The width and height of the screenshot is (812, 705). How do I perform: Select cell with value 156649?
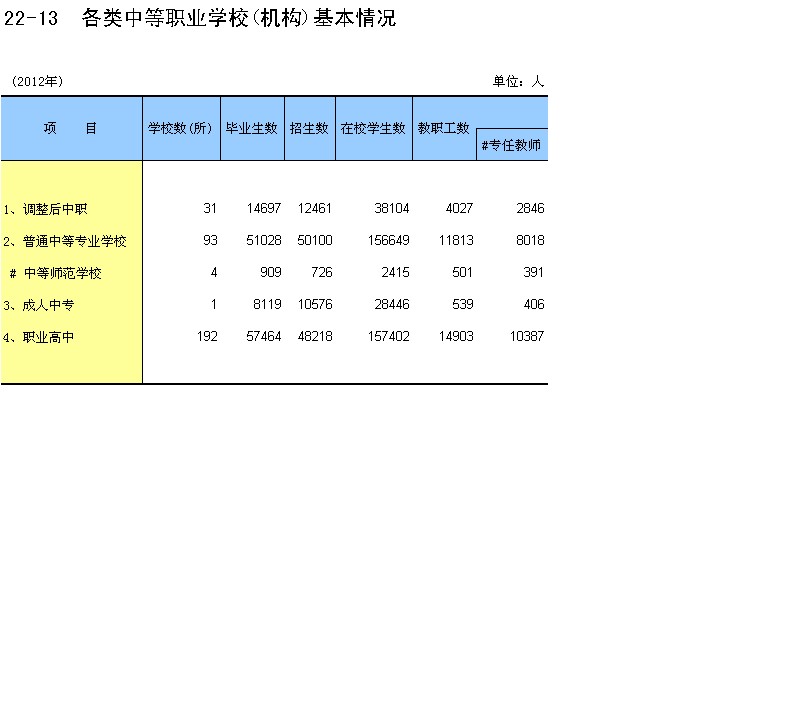tap(388, 240)
